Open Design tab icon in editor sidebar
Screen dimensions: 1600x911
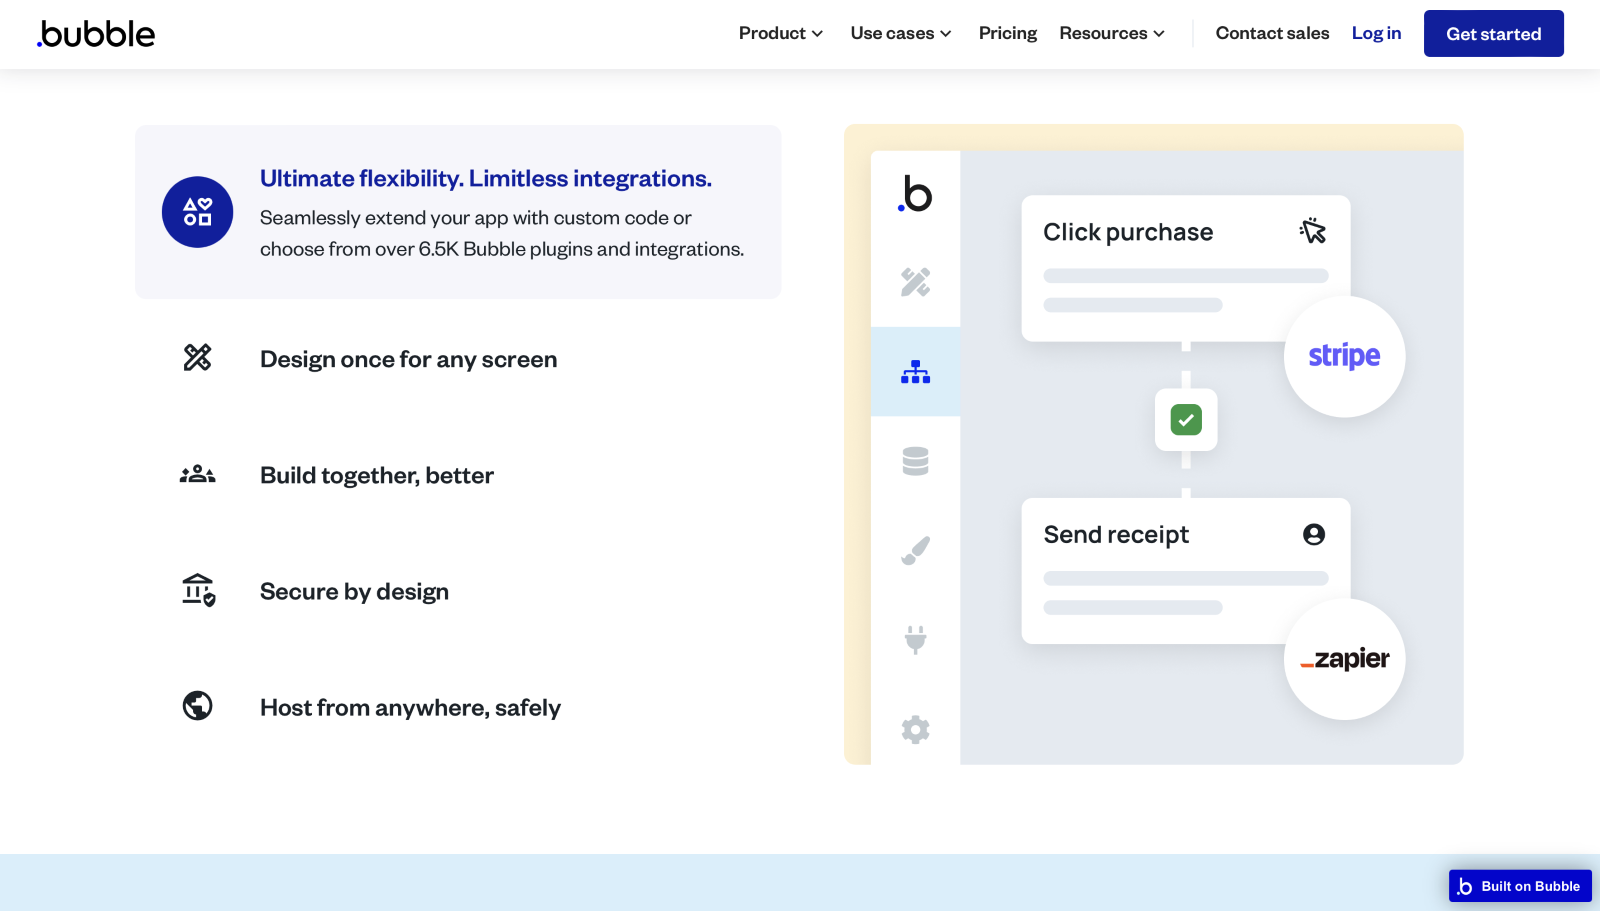[915, 282]
